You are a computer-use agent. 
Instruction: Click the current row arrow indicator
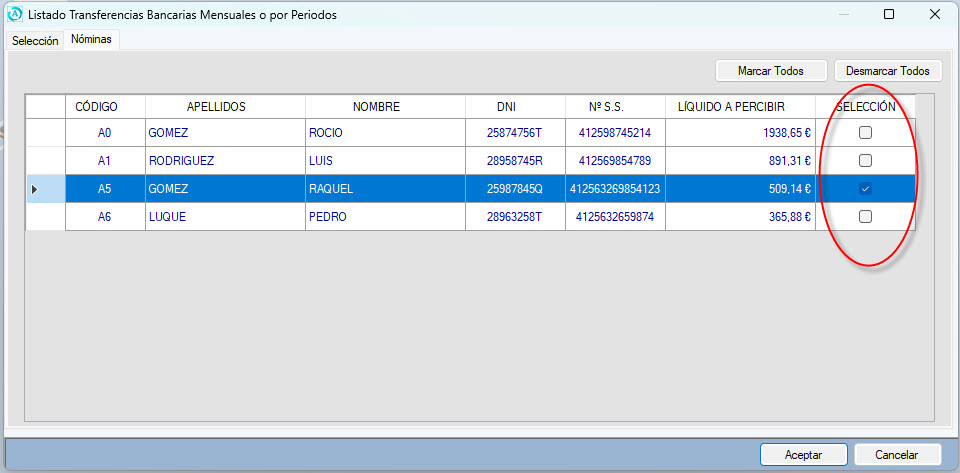(35, 189)
